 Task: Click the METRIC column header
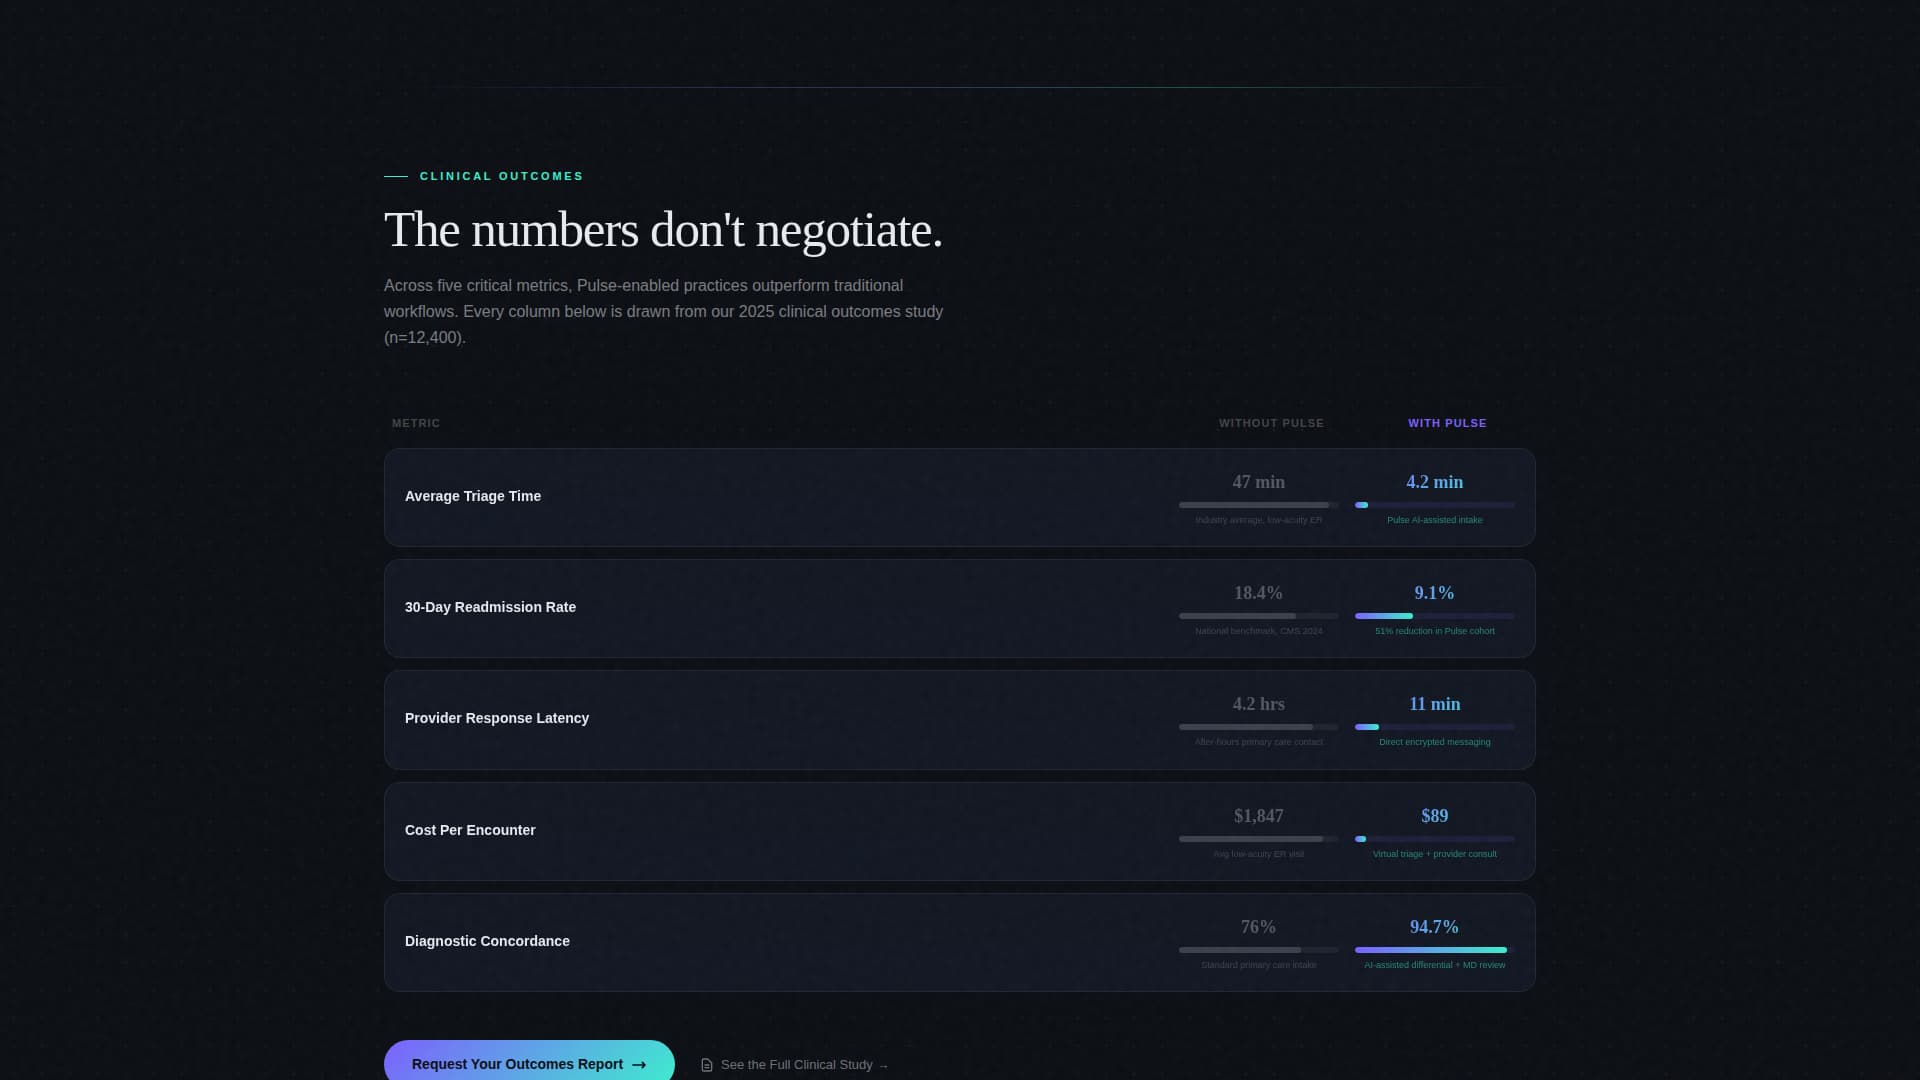coord(416,423)
